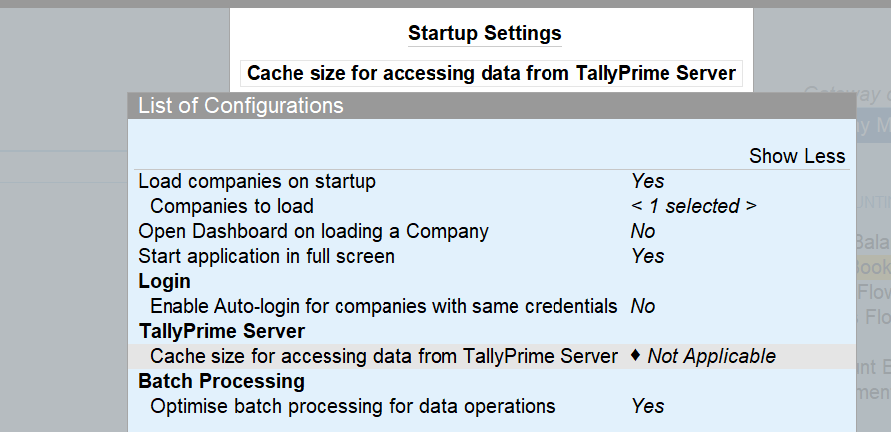Select Start application in full screen option
This screenshot has width=891, height=432.
(266, 256)
